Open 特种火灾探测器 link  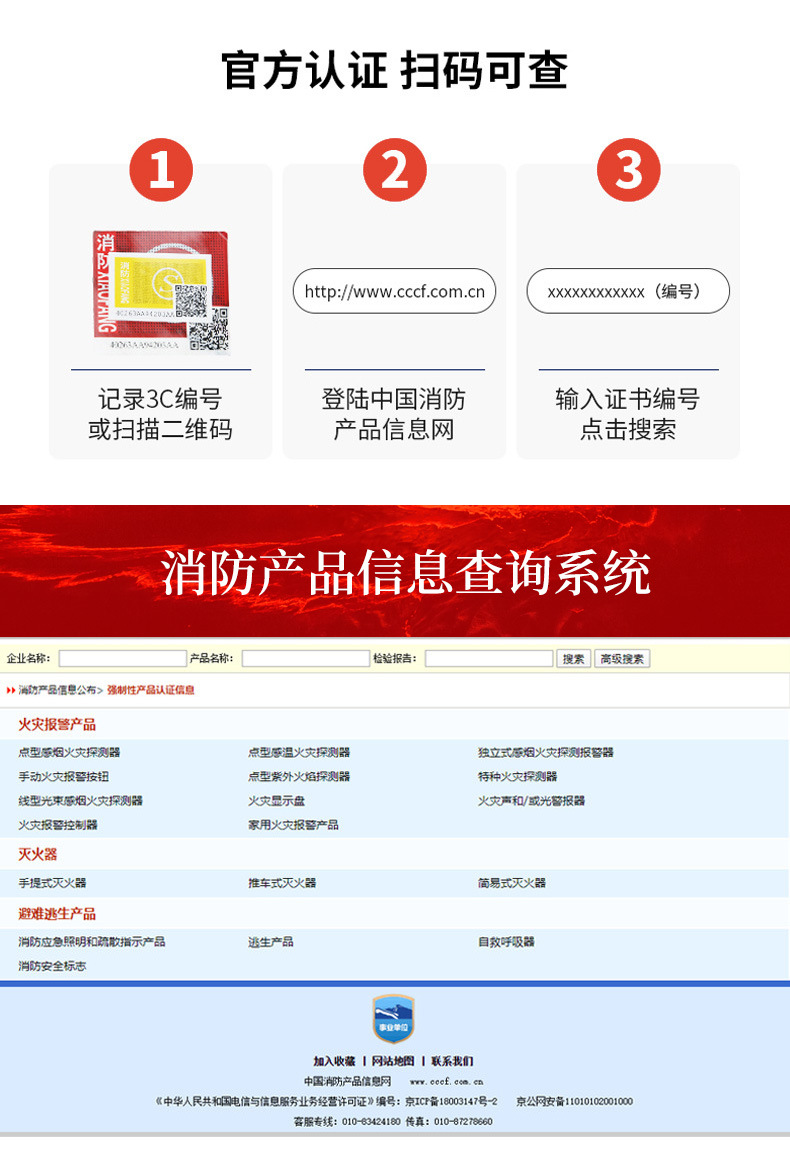517,776
